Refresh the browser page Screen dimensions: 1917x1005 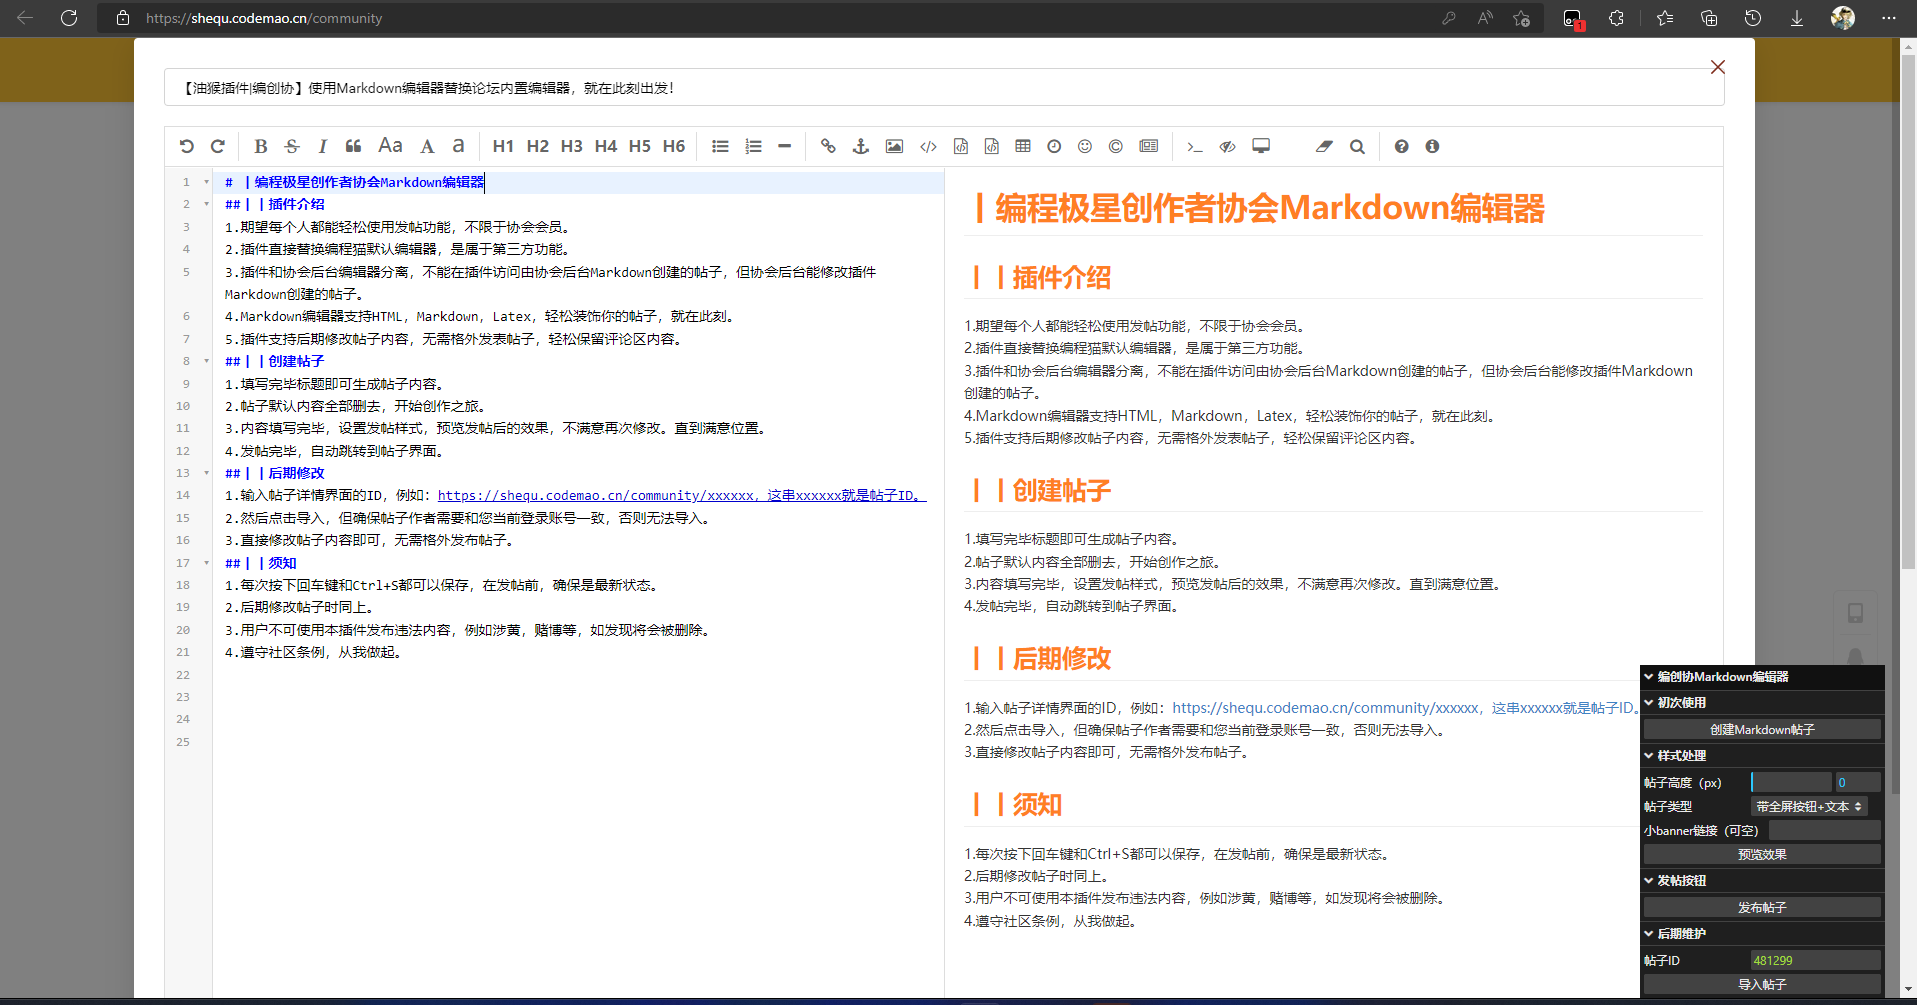pos(69,18)
